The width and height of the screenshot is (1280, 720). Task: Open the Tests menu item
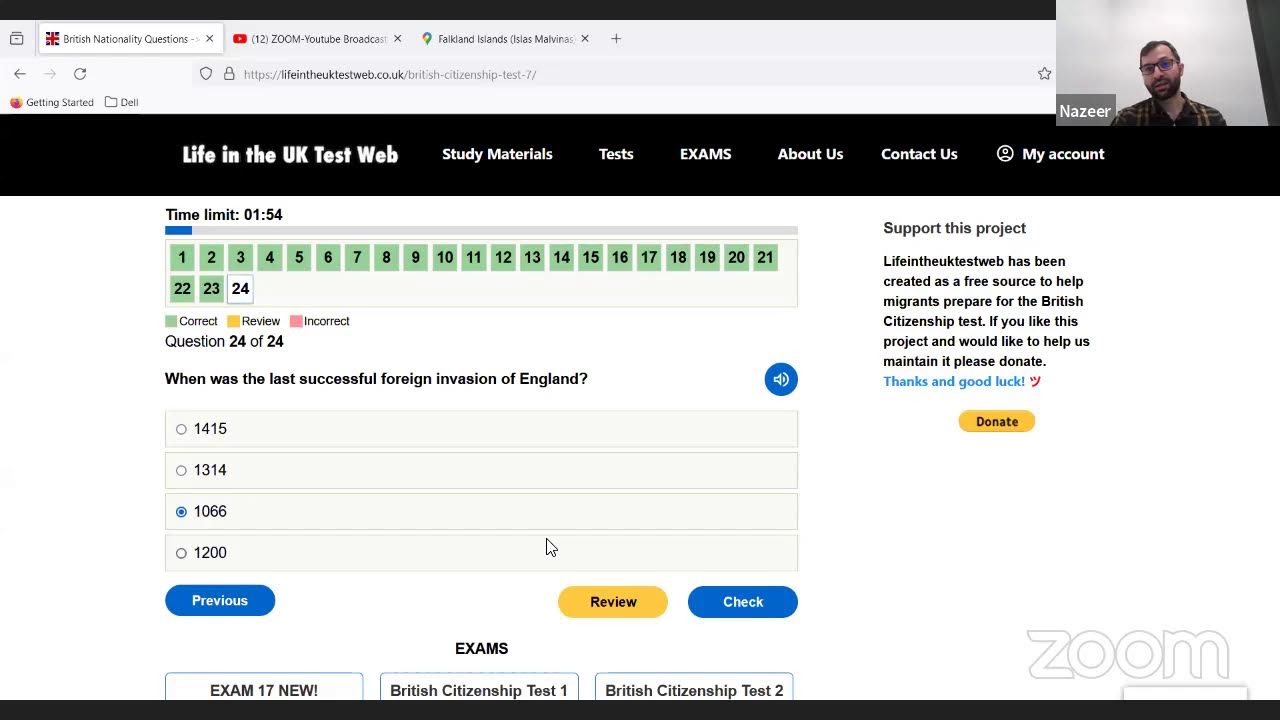(x=616, y=154)
